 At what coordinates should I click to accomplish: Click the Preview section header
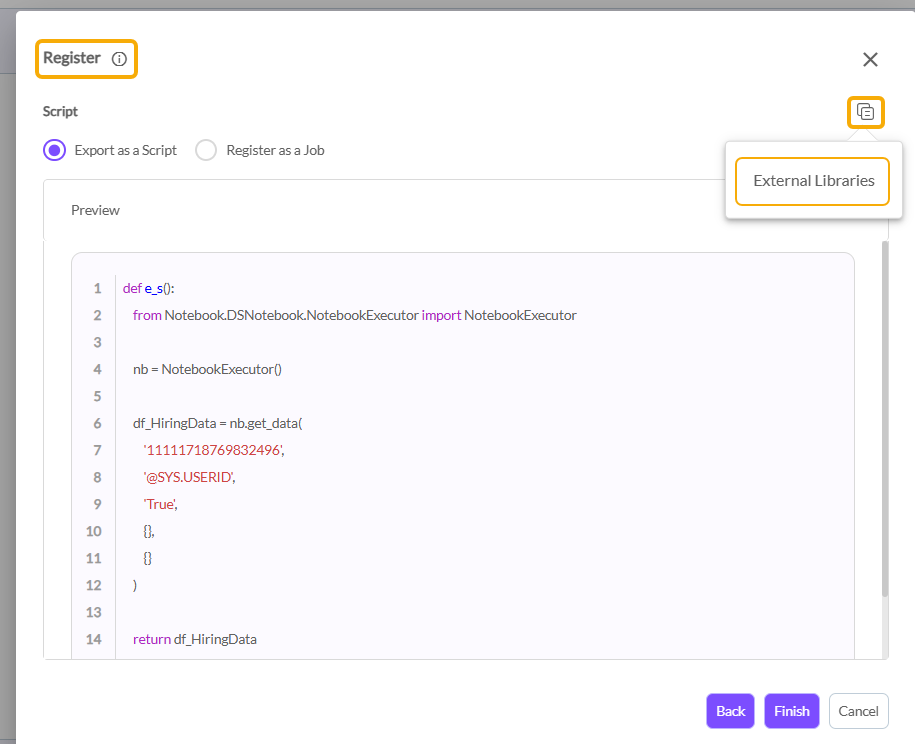(95, 210)
